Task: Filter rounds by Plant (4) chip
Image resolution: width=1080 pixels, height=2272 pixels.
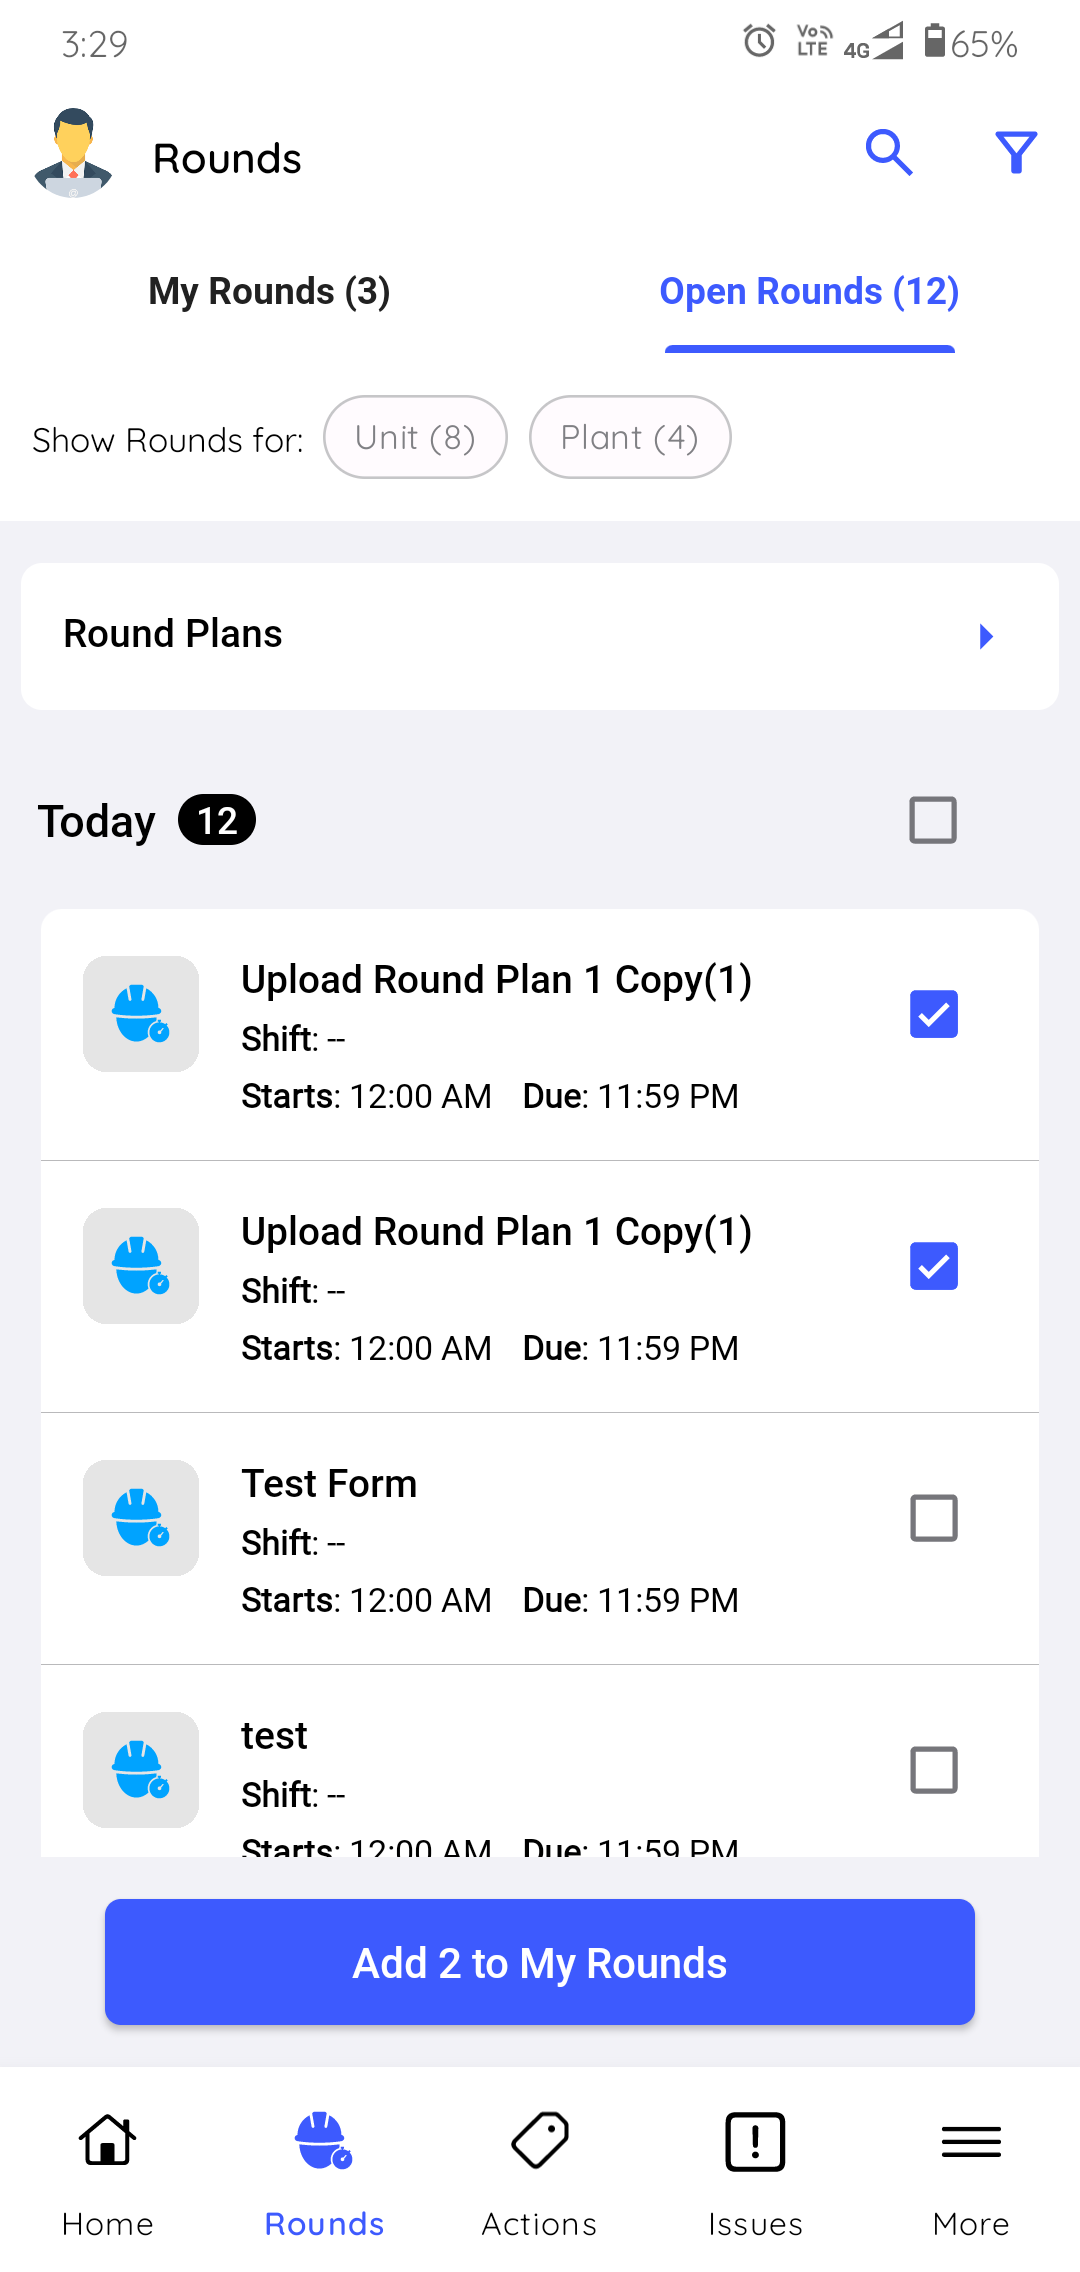Action: pos(629,438)
